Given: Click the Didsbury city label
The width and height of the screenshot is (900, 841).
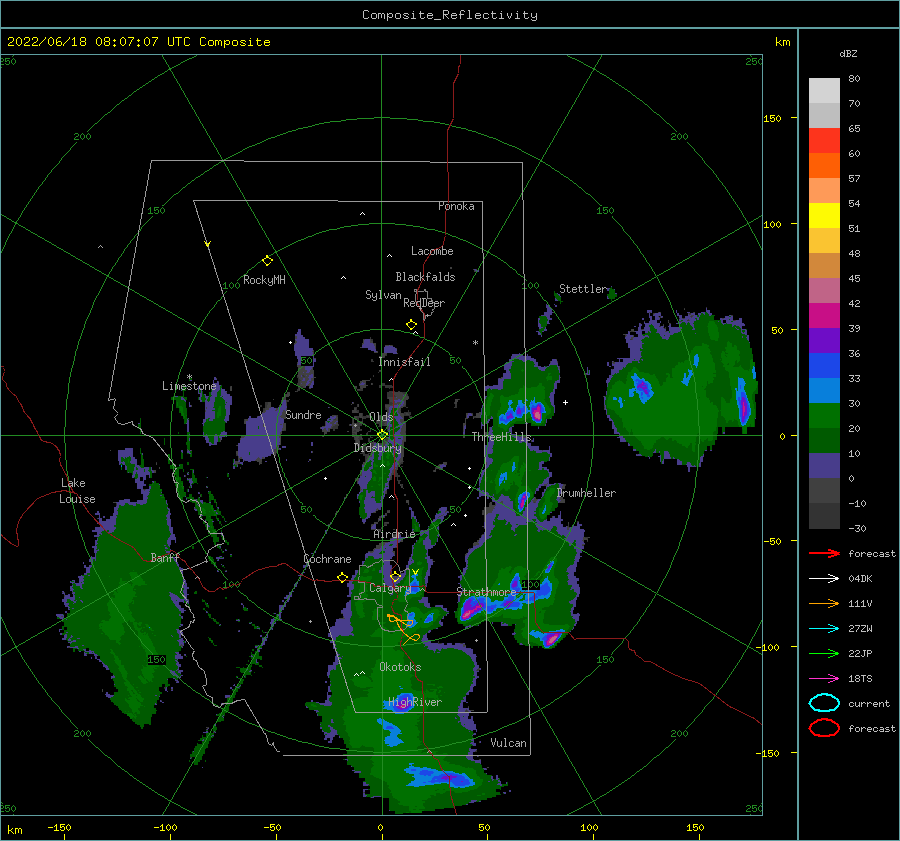Looking at the screenshot, I should click(378, 448).
